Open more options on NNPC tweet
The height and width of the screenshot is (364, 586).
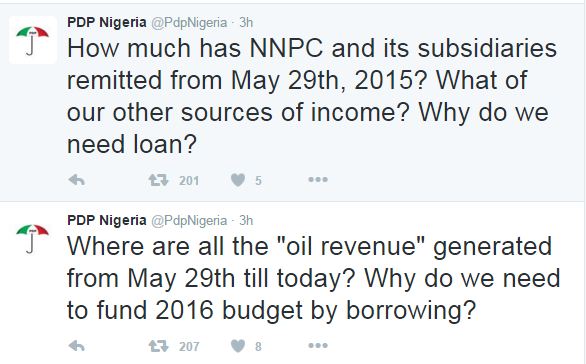tap(318, 180)
